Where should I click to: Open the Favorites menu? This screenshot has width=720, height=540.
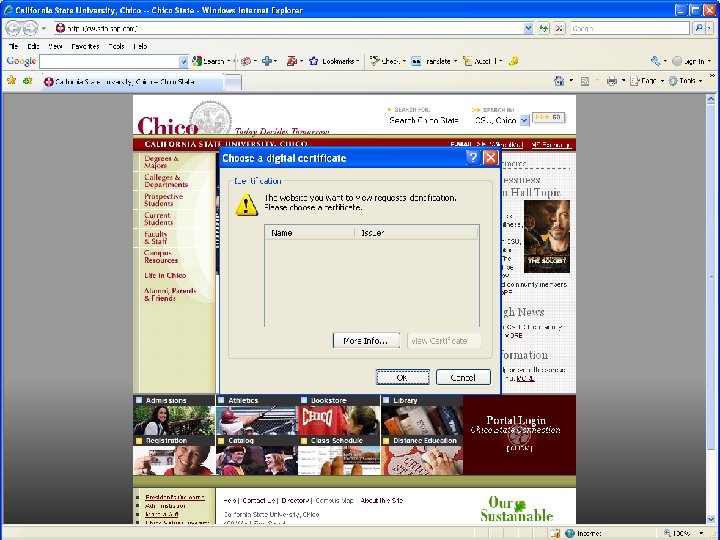tap(85, 46)
